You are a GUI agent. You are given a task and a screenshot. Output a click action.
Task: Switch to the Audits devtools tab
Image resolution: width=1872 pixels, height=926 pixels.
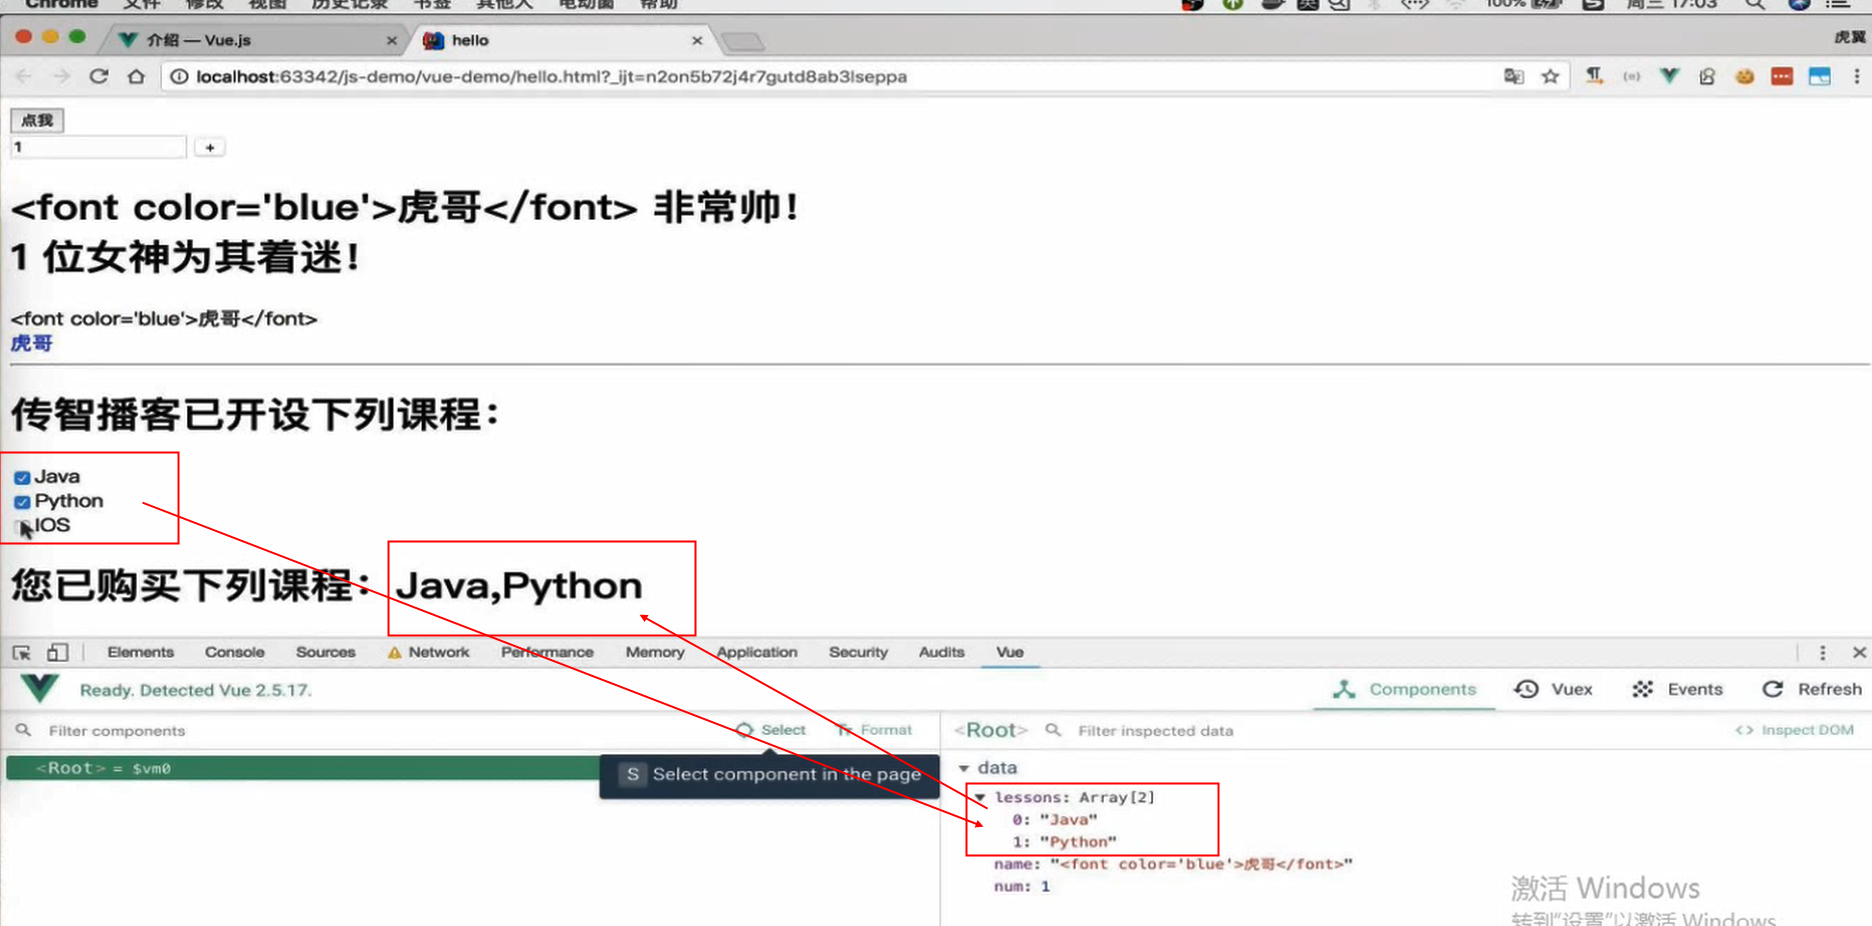[x=941, y=652]
